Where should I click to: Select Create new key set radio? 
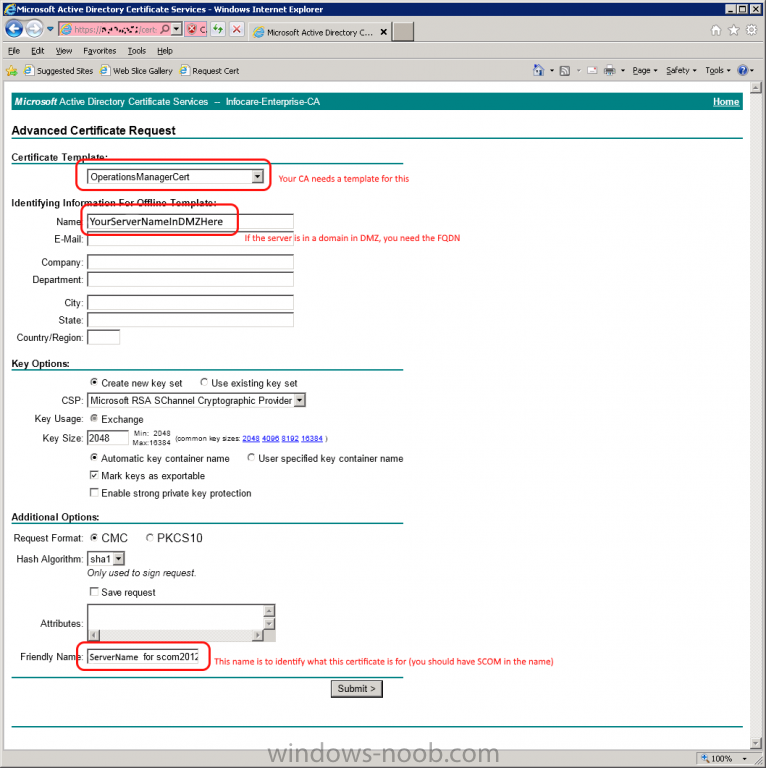click(x=94, y=382)
